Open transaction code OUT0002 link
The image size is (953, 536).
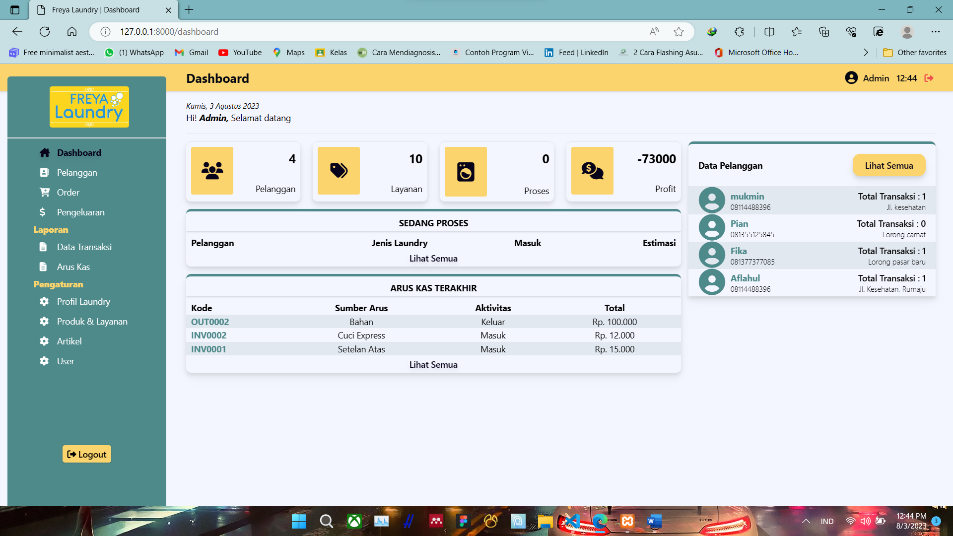210,322
